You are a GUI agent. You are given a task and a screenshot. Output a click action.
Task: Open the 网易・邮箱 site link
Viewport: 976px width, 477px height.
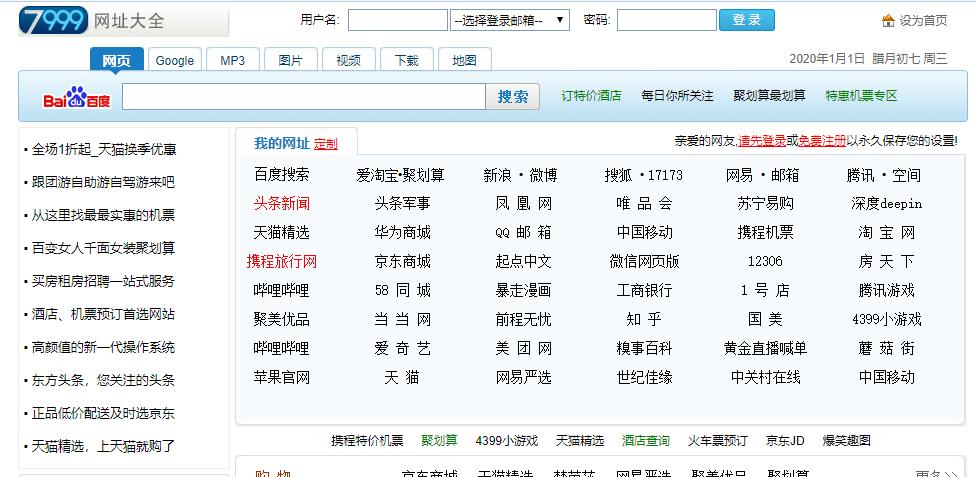click(762, 176)
